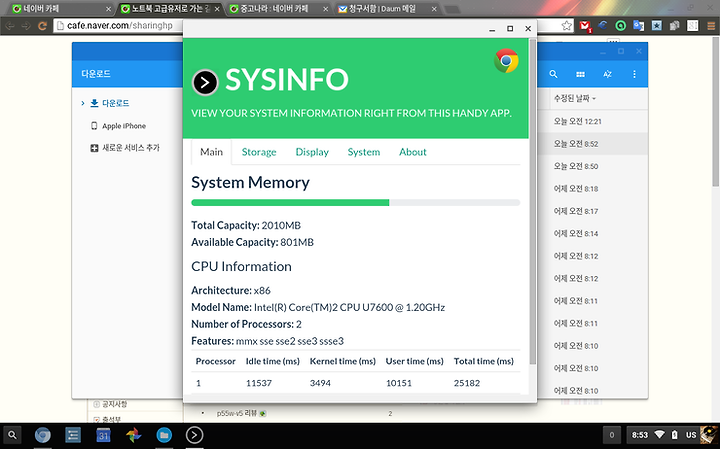Click the Gmail extension icon
Viewport: 720px width, 449px height.
coord(585,26)
